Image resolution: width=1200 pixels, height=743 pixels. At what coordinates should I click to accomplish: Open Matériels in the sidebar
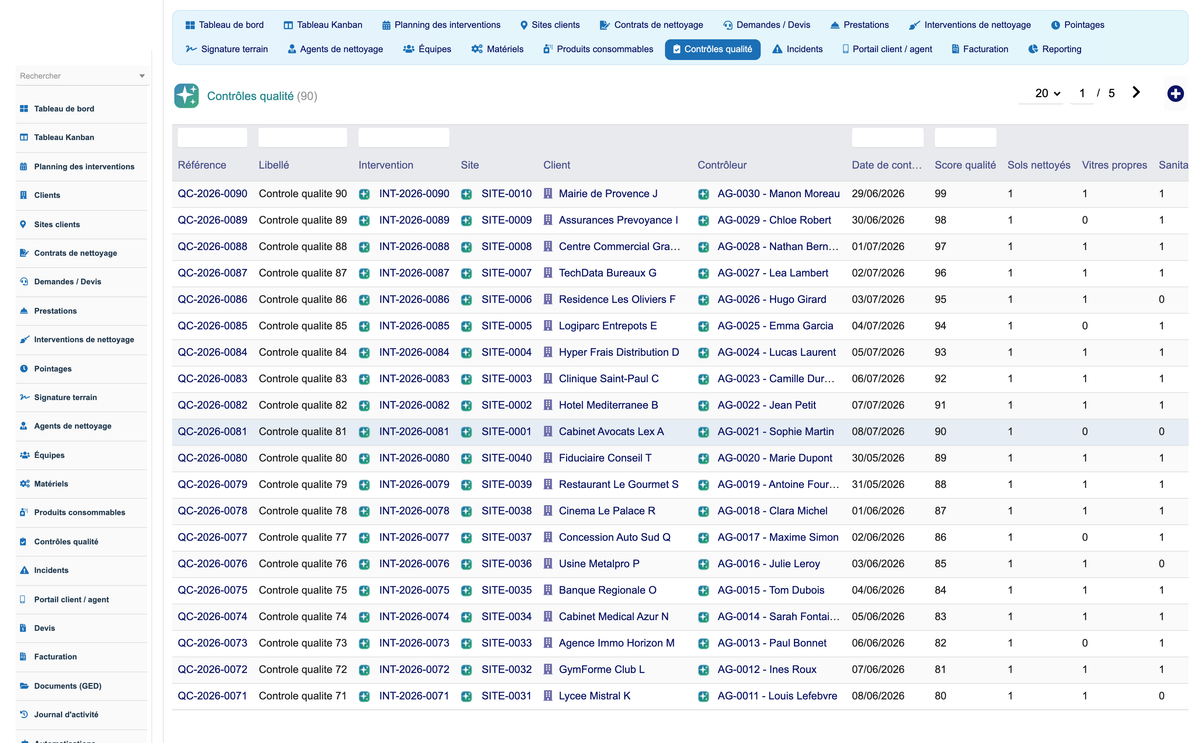(51, 484)
